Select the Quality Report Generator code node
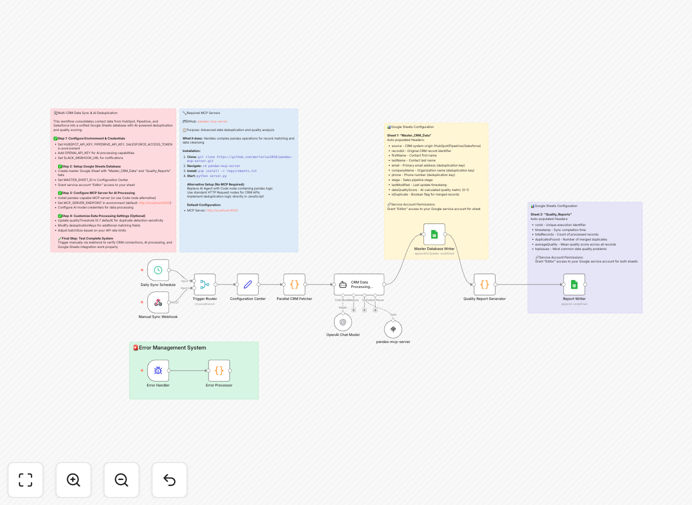 point(484,284)
